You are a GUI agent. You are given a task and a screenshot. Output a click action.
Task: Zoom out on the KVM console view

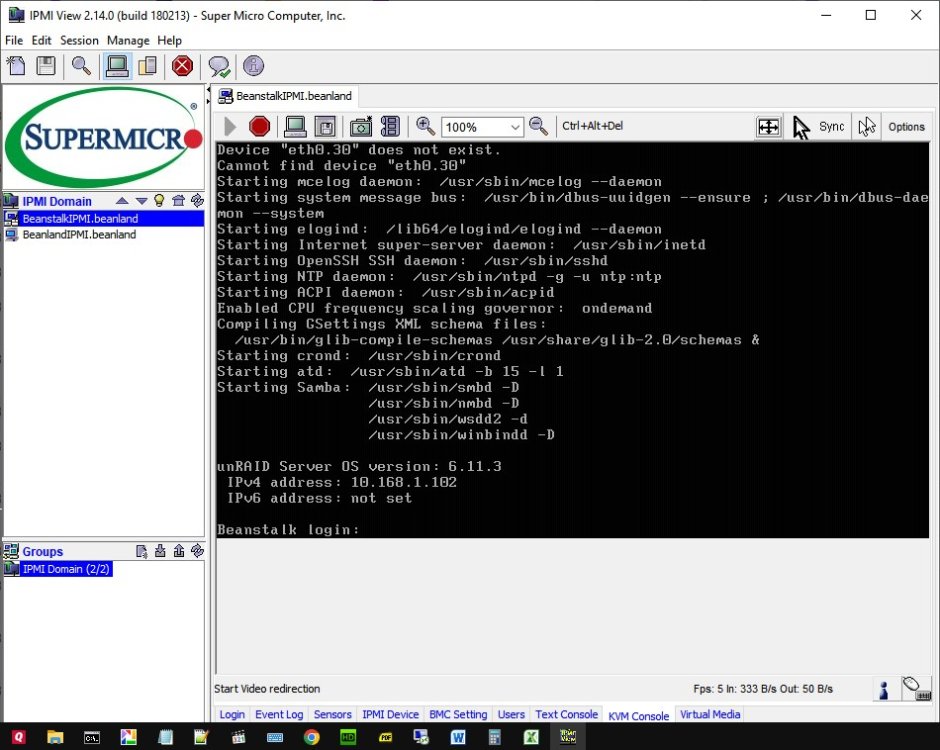538,126
